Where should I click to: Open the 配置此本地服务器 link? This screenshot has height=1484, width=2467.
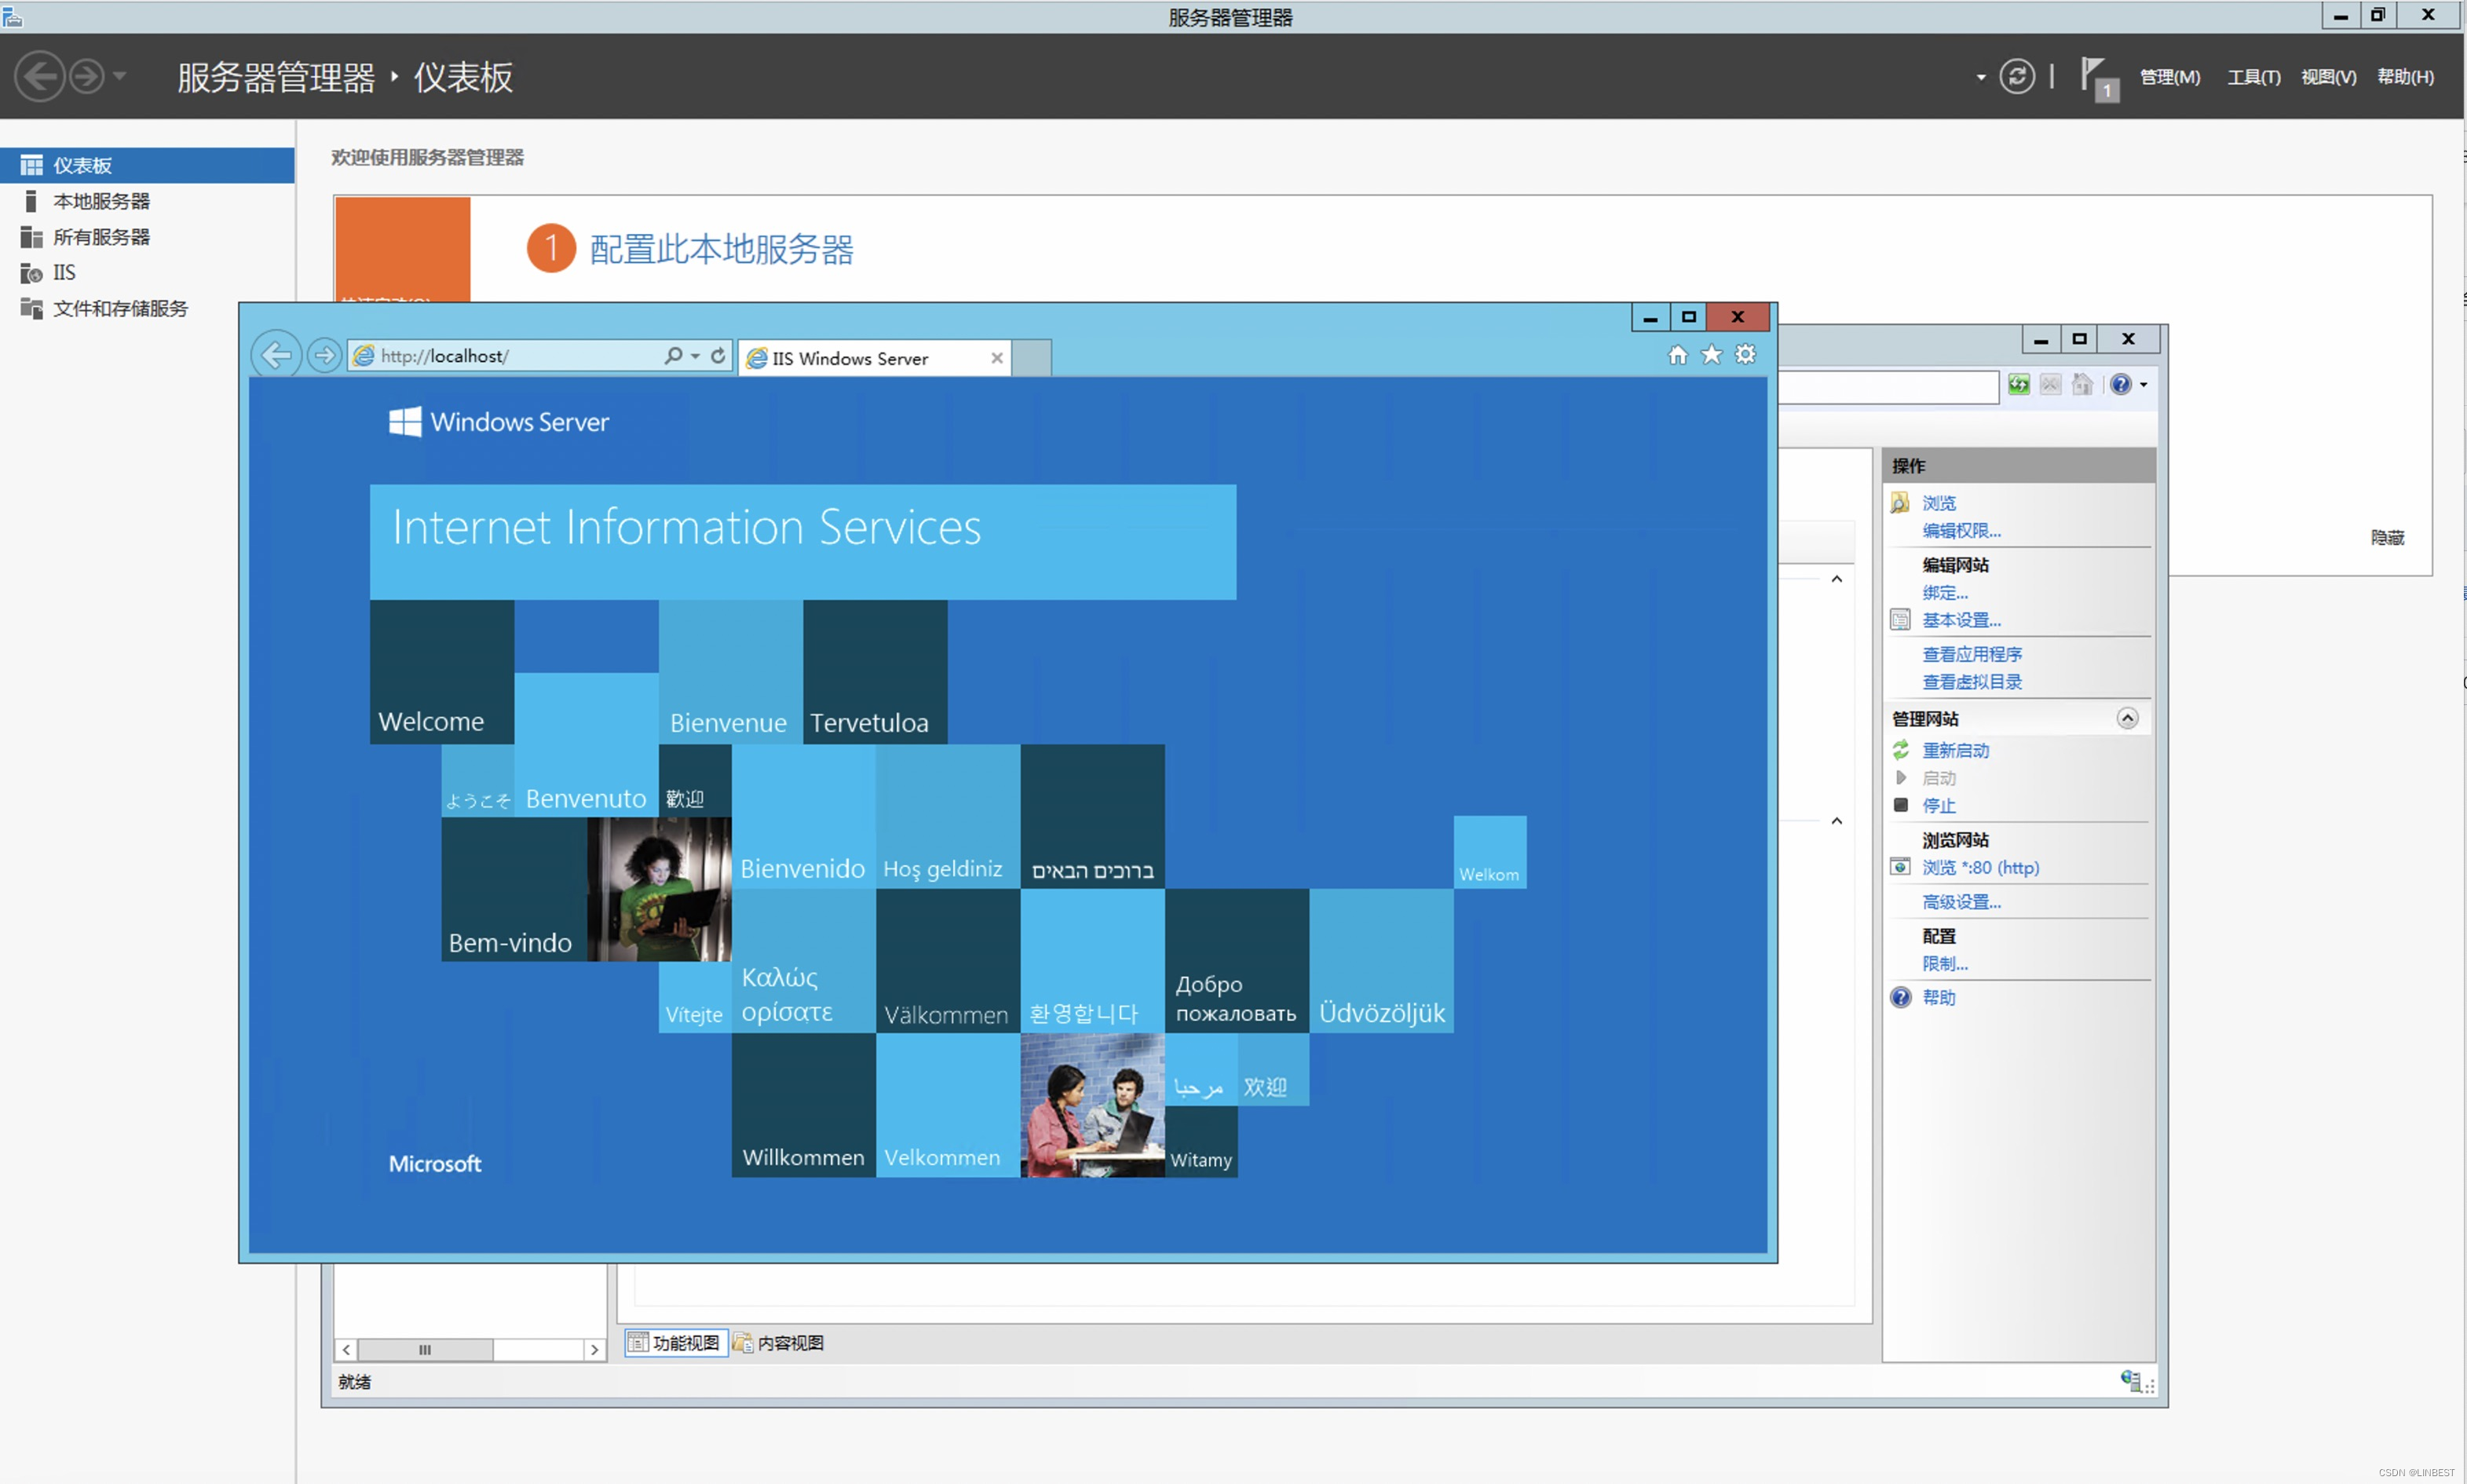tap(721, 249)
